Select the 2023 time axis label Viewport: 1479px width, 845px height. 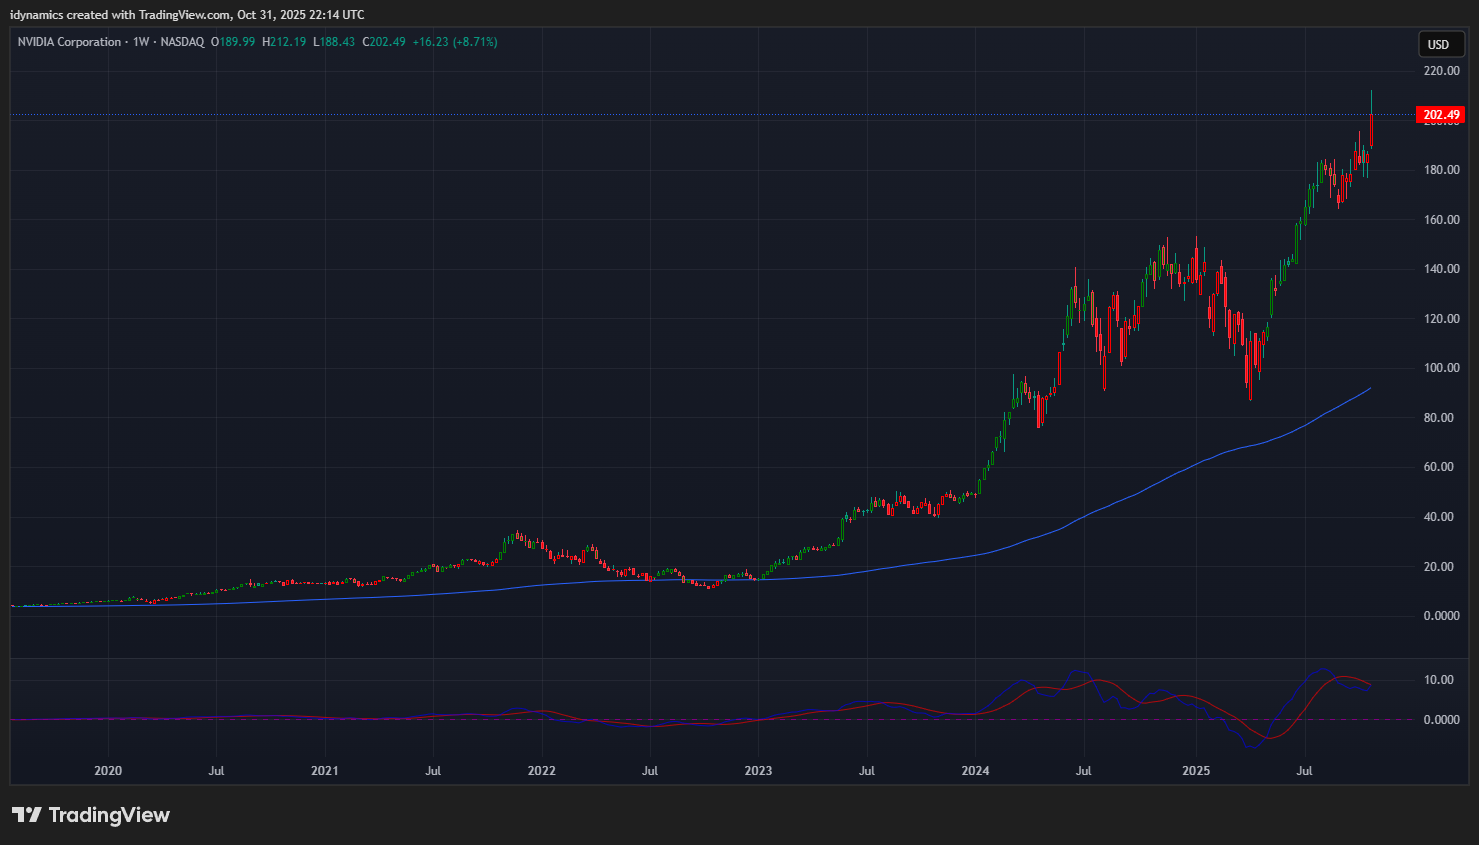pyautogui.click(x=758, y=771)
